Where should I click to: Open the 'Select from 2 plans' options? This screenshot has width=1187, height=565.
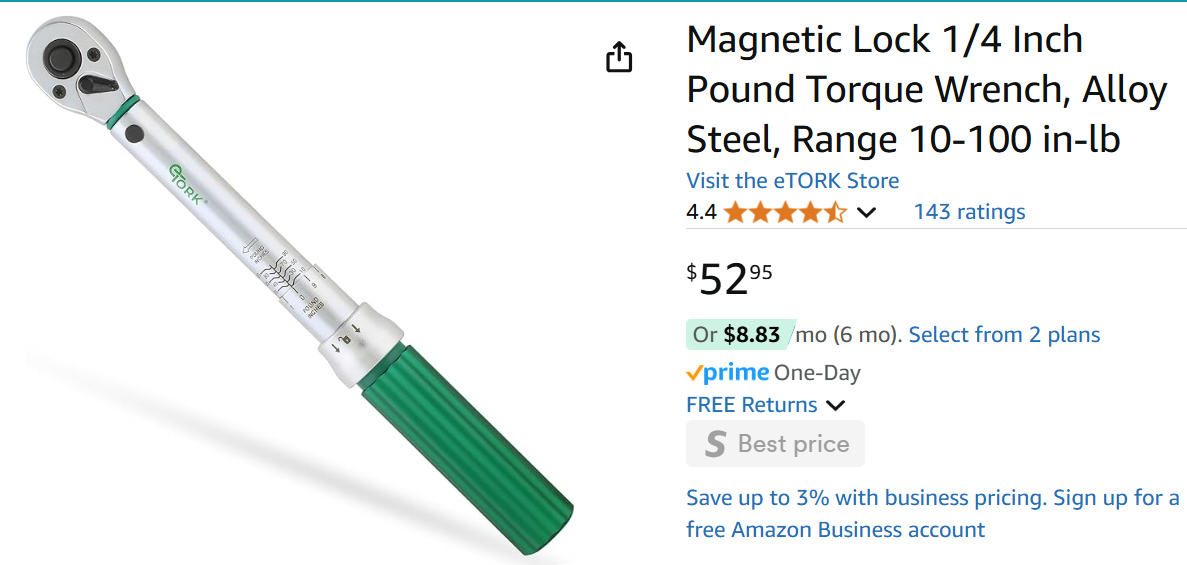pyautogui.click(x=1004, y=334)
